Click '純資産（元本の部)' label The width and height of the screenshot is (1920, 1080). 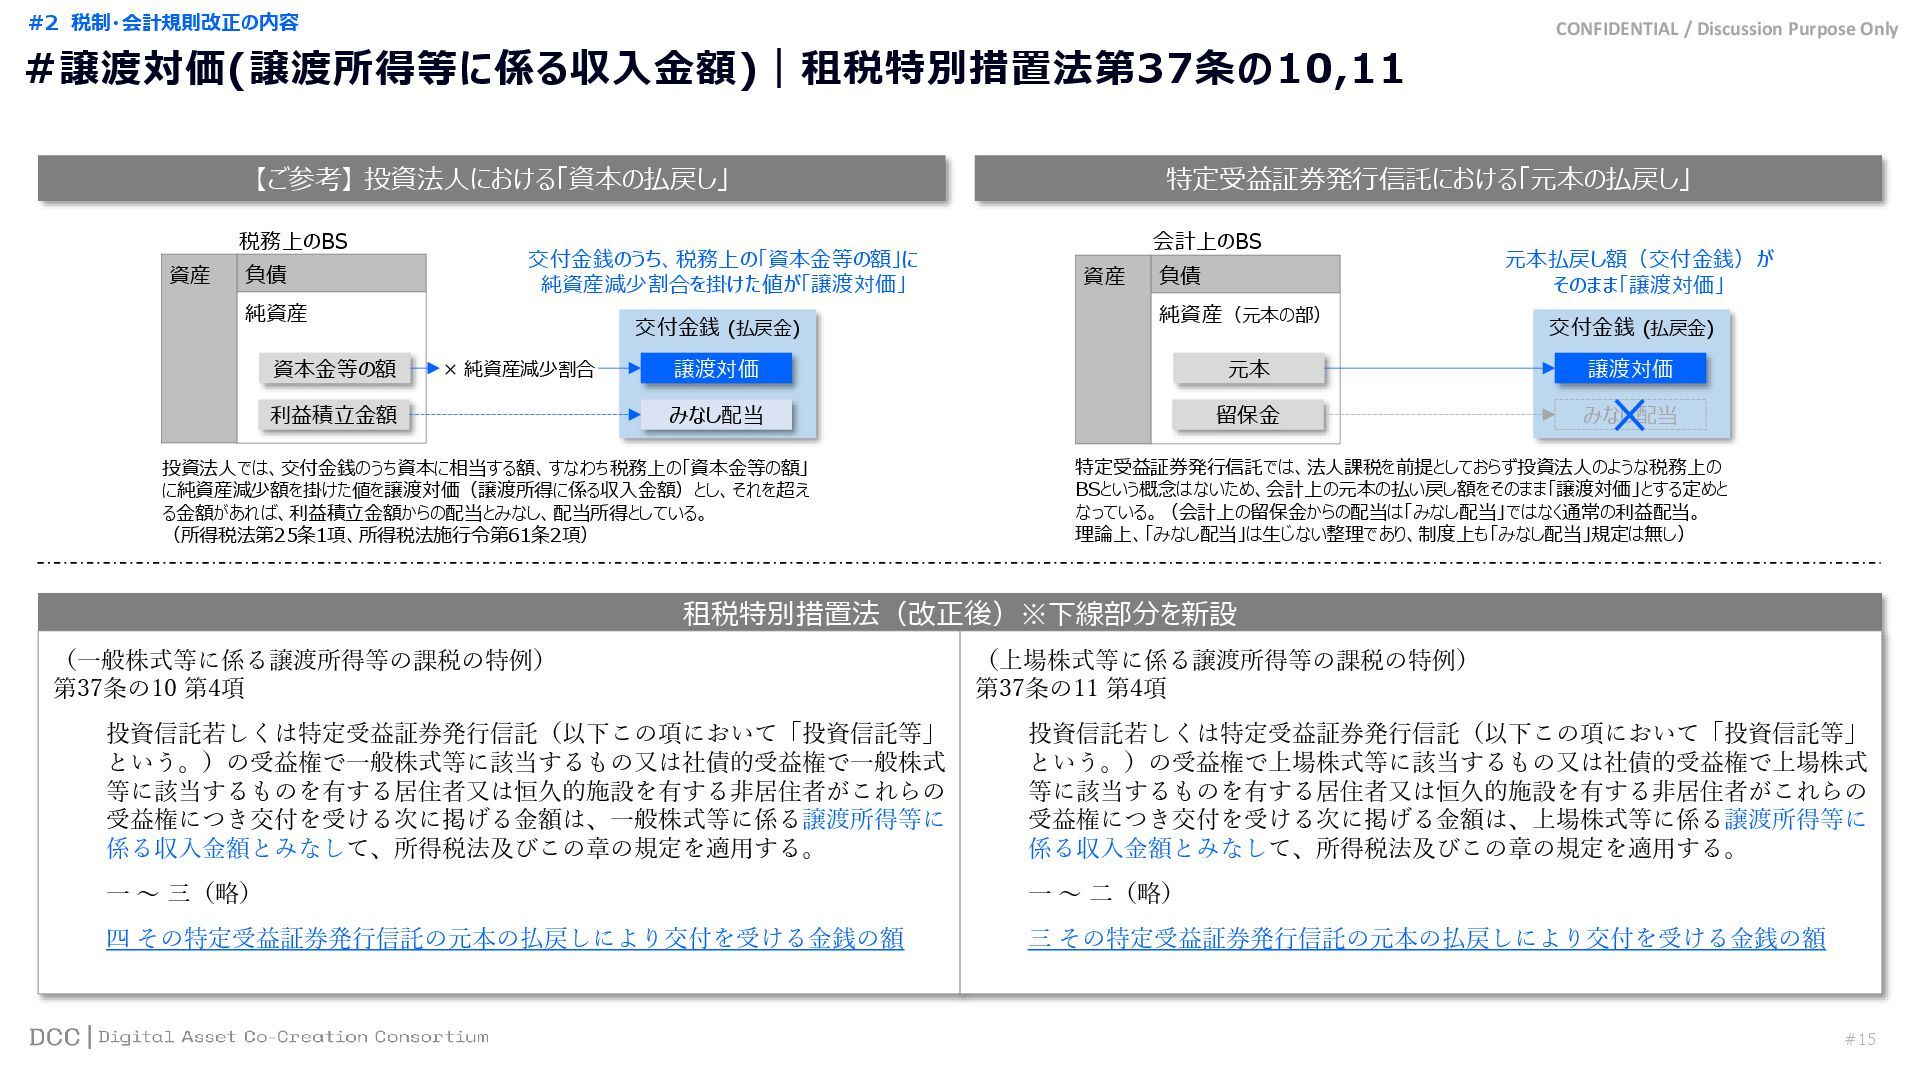coord(1240,314)
